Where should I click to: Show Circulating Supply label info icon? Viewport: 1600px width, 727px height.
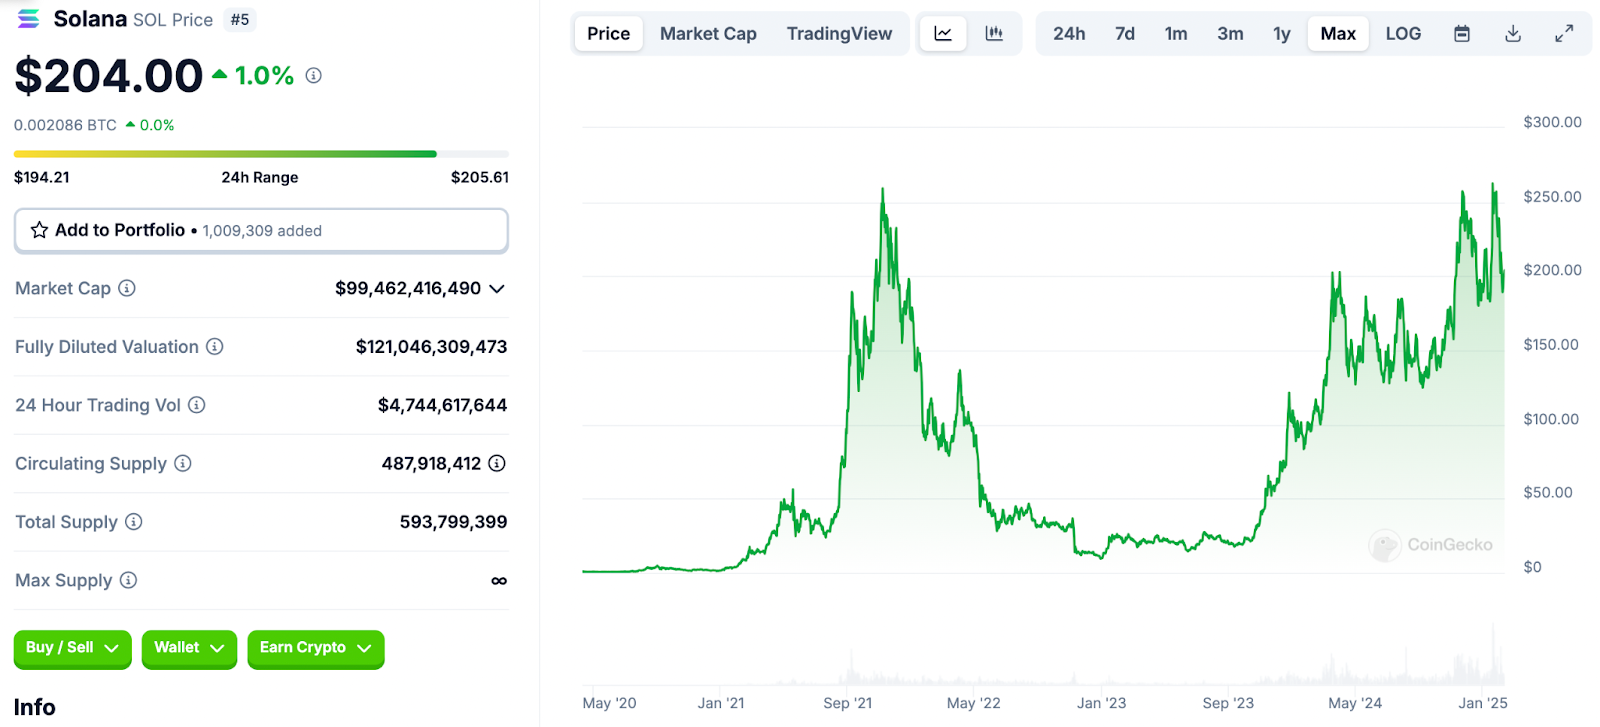click(x=183, y=463)
